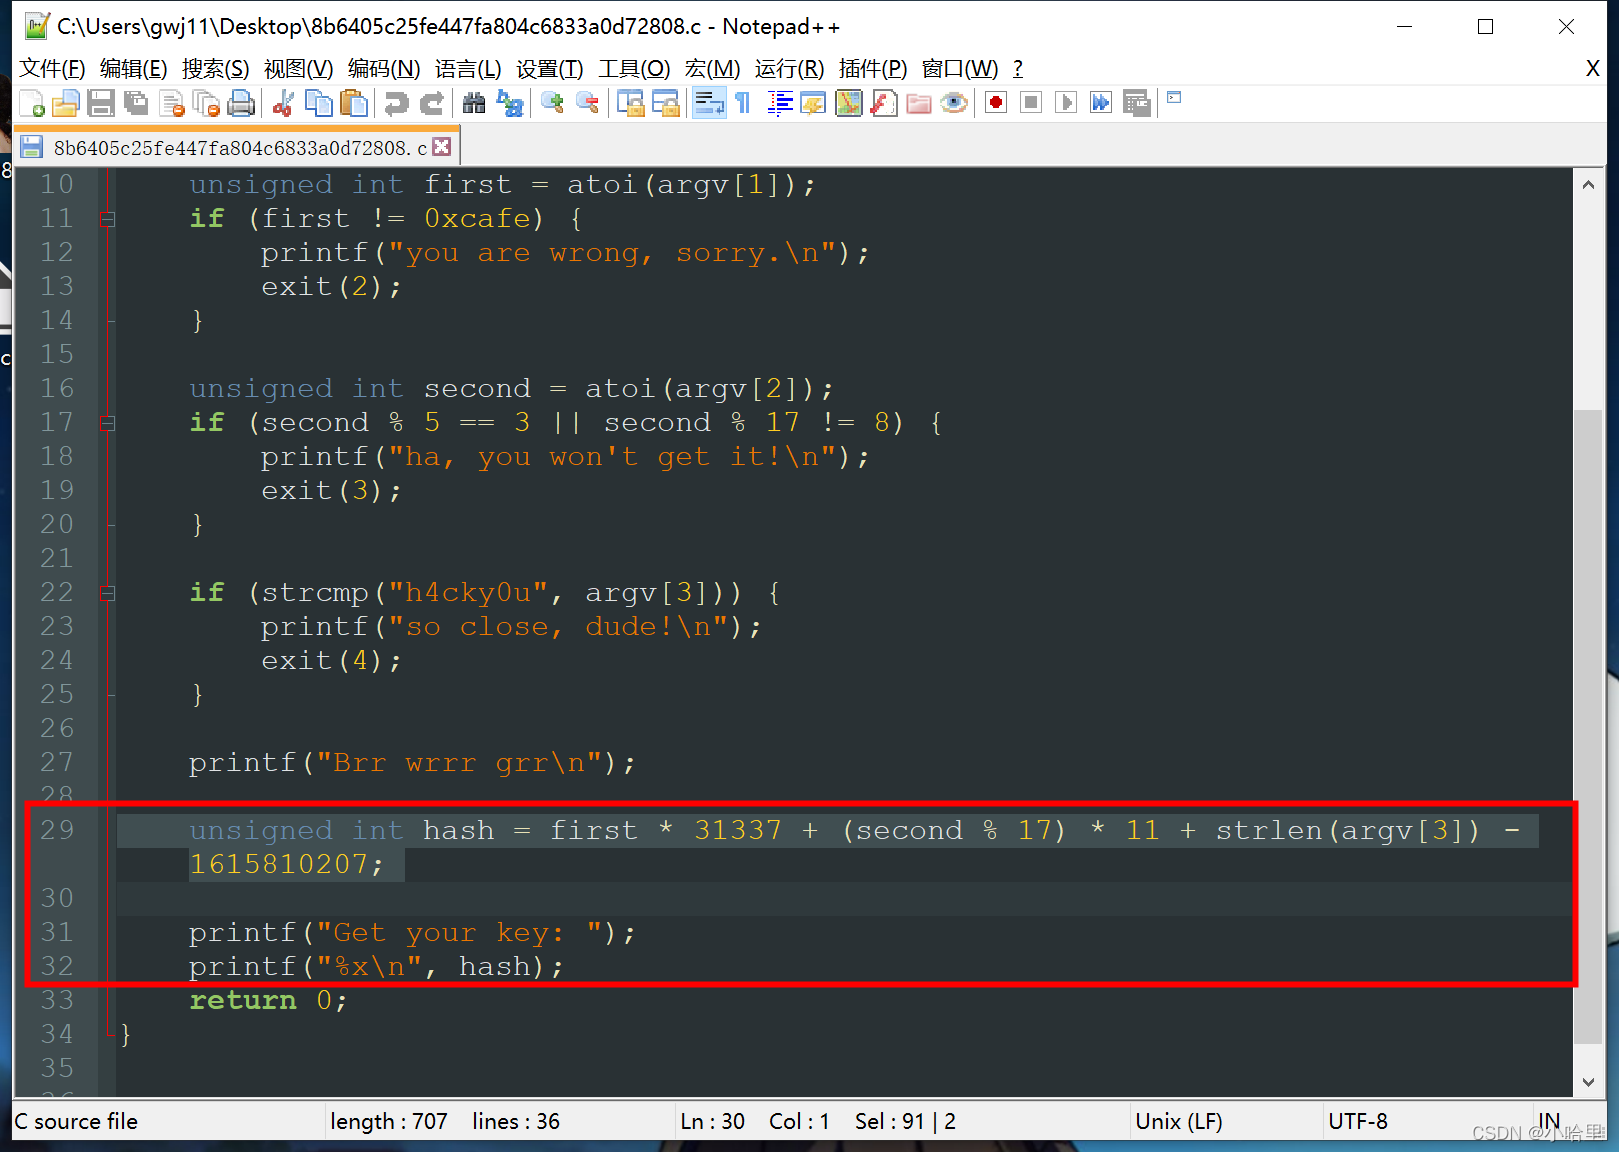The width and height of the screenshot is (1619, 1152).
Task: Open Find with the binoculars icon
Action: [x=474, y=103]
